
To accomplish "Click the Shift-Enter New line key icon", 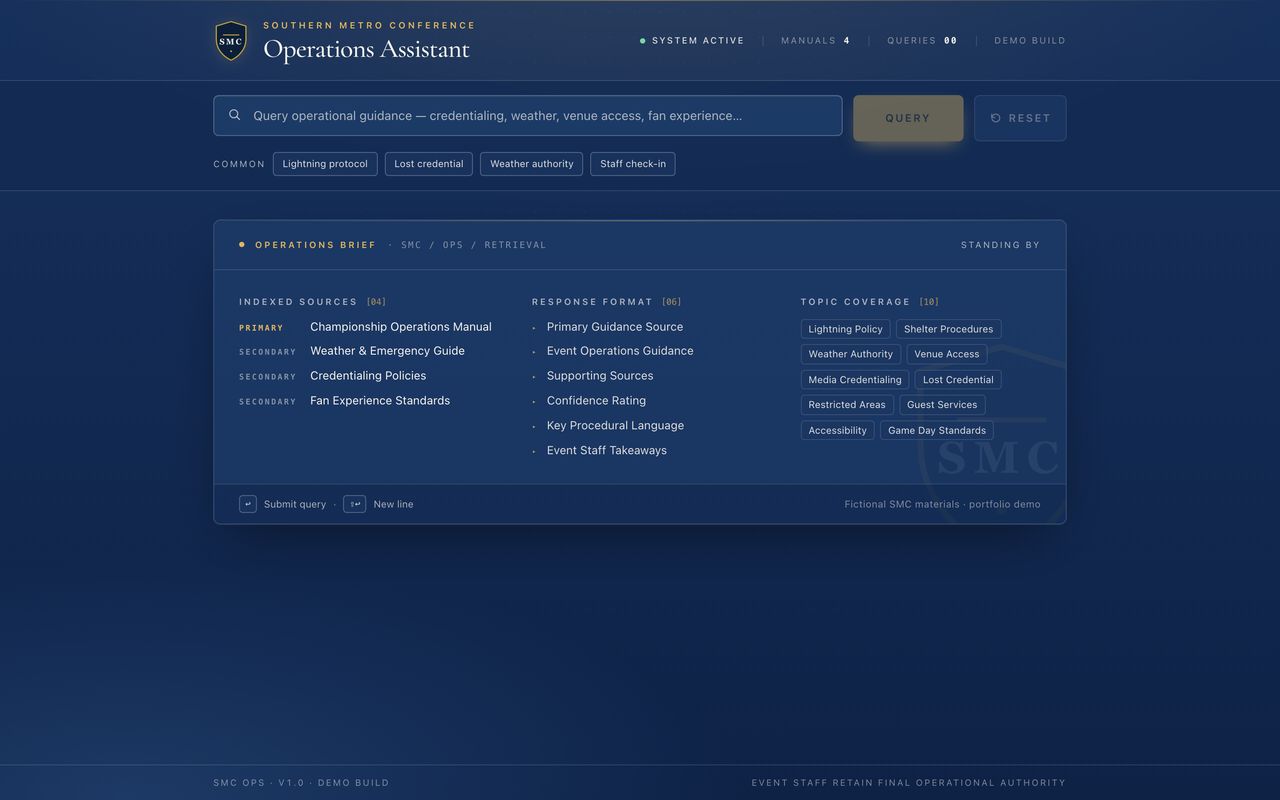I will [x=354, y=504].
